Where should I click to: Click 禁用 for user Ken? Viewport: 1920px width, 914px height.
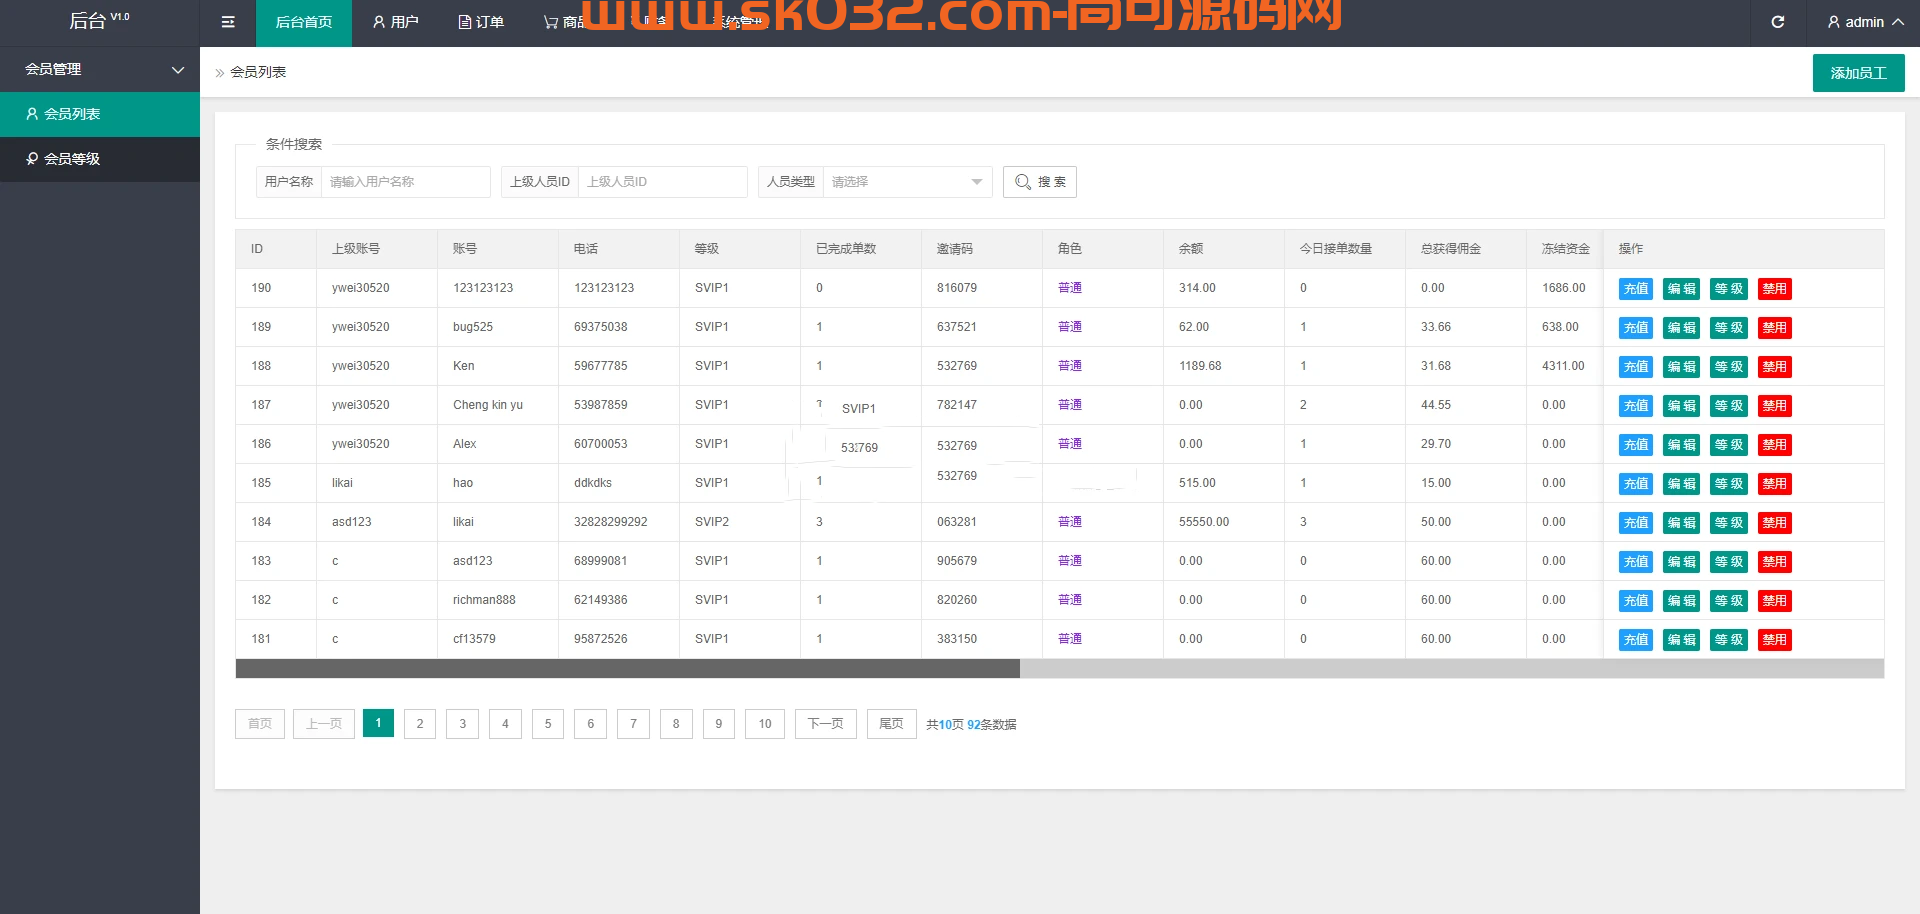tap(1775, 367)
